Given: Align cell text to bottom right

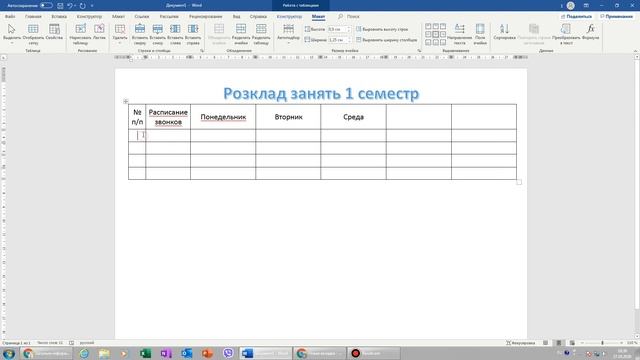Looking at the screenshot, I should (x=443, y=42).
